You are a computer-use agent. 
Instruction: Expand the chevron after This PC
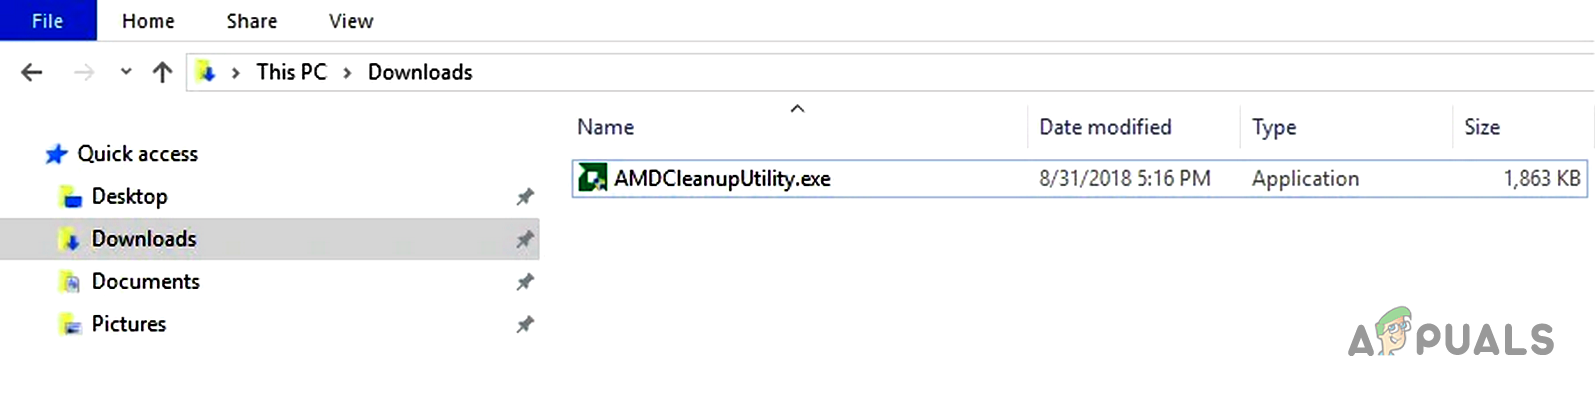click(x=347, y=73)
